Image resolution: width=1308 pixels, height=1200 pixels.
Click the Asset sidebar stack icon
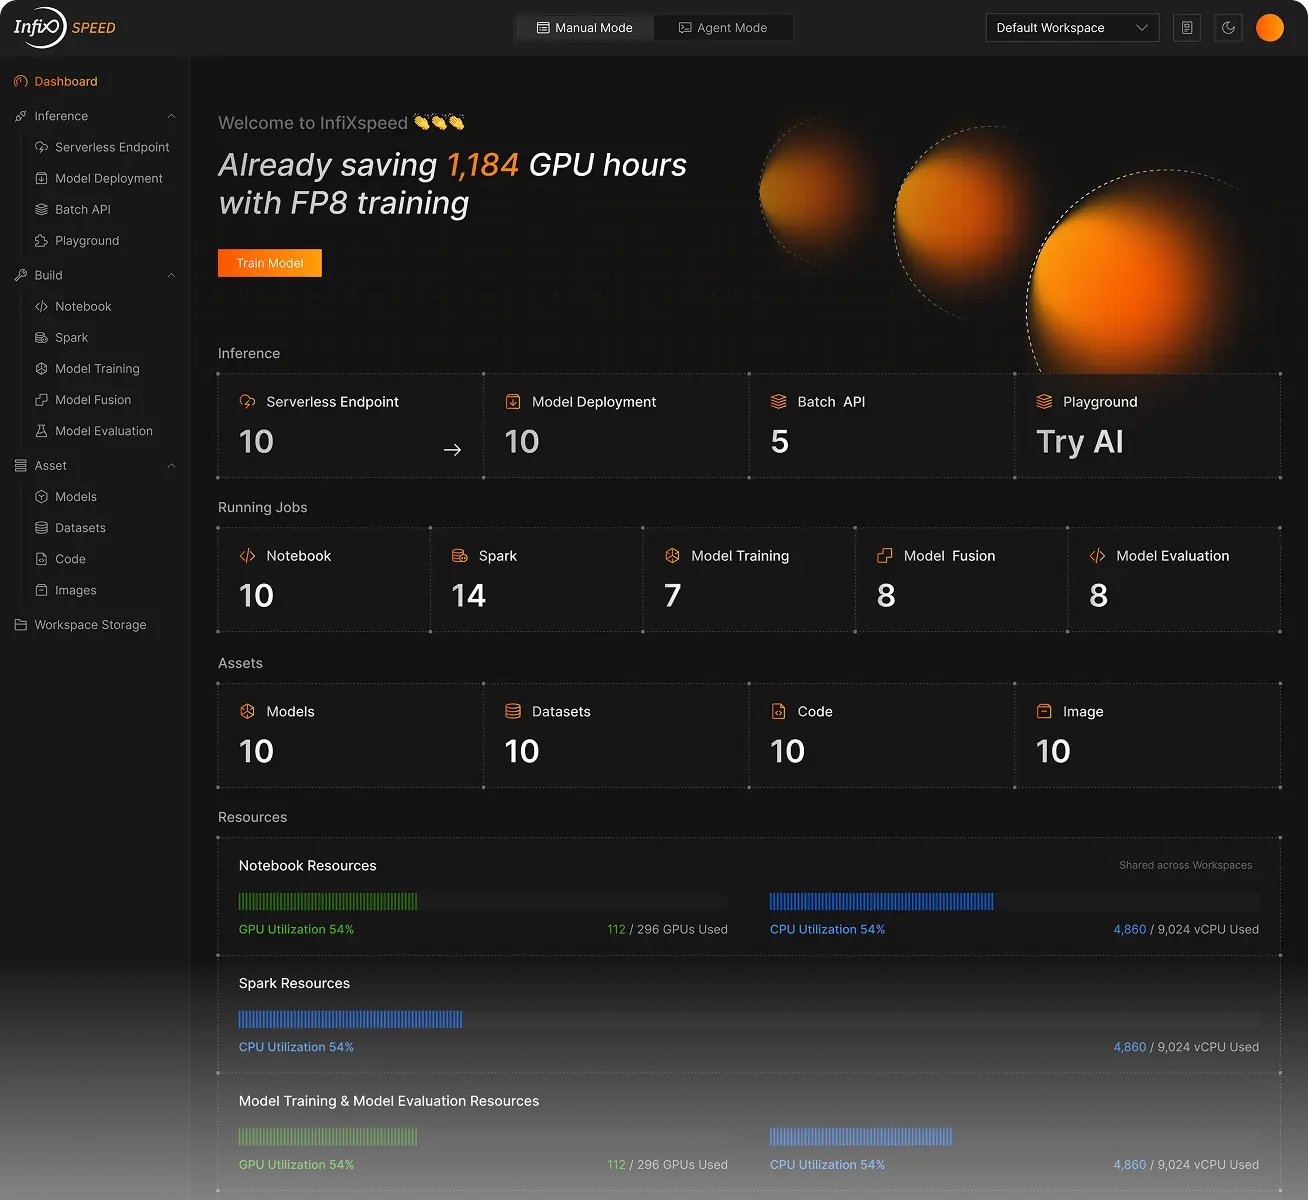(x=21, y=466)
